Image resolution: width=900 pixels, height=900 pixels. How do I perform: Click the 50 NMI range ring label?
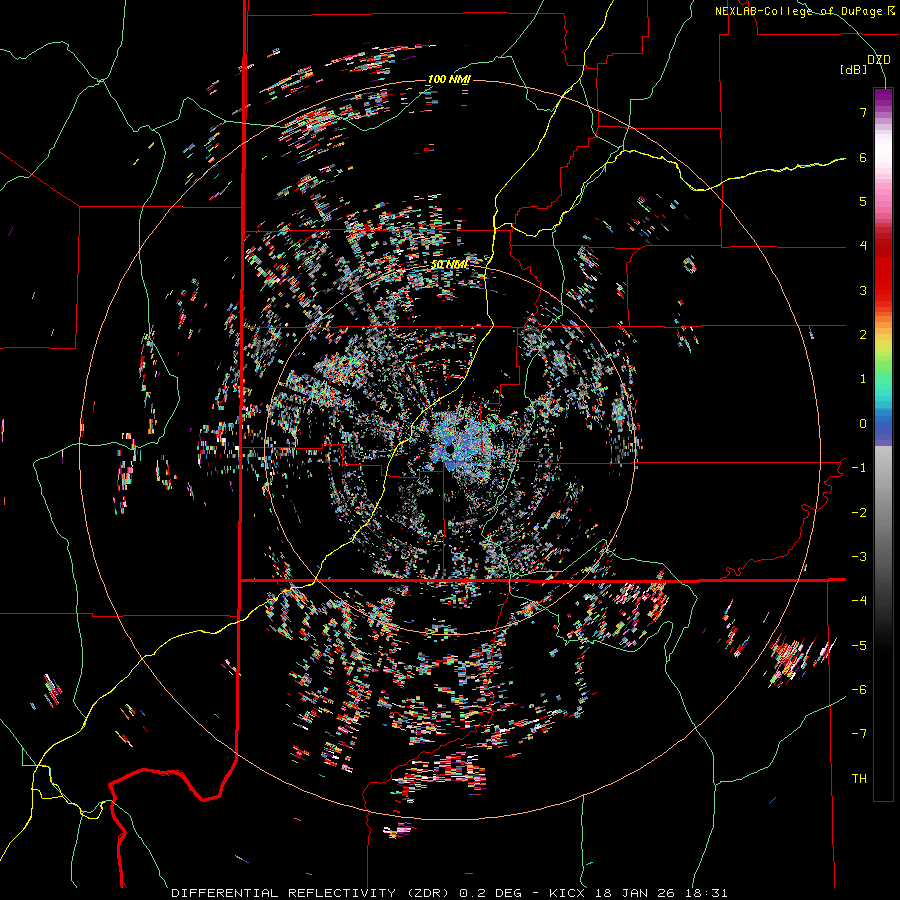pos(450,264)
